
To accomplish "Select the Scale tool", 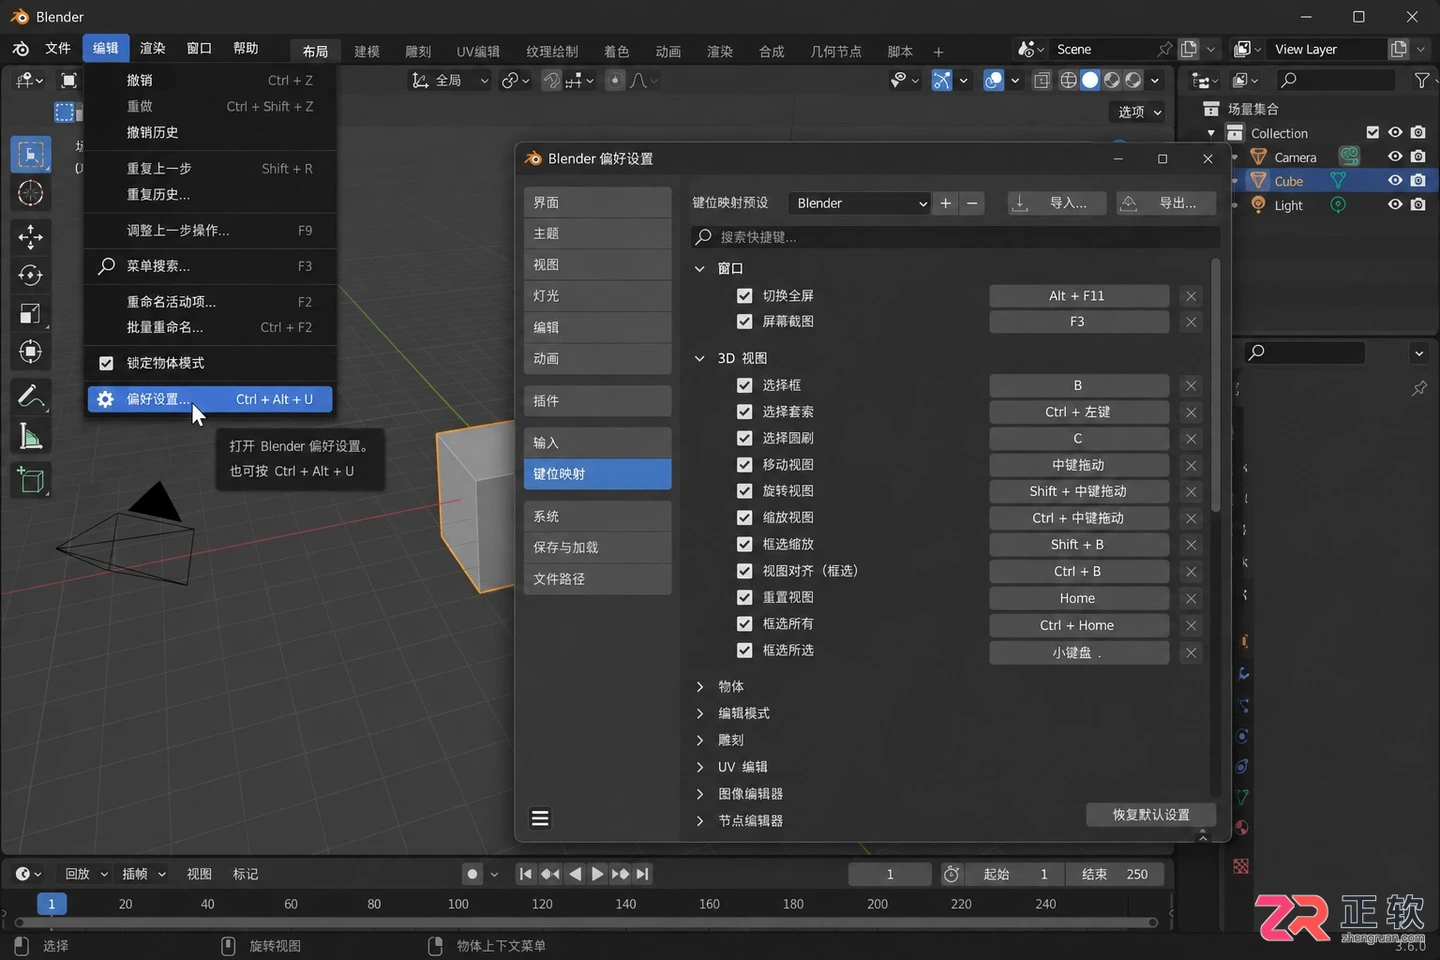I will click(31, 314).
